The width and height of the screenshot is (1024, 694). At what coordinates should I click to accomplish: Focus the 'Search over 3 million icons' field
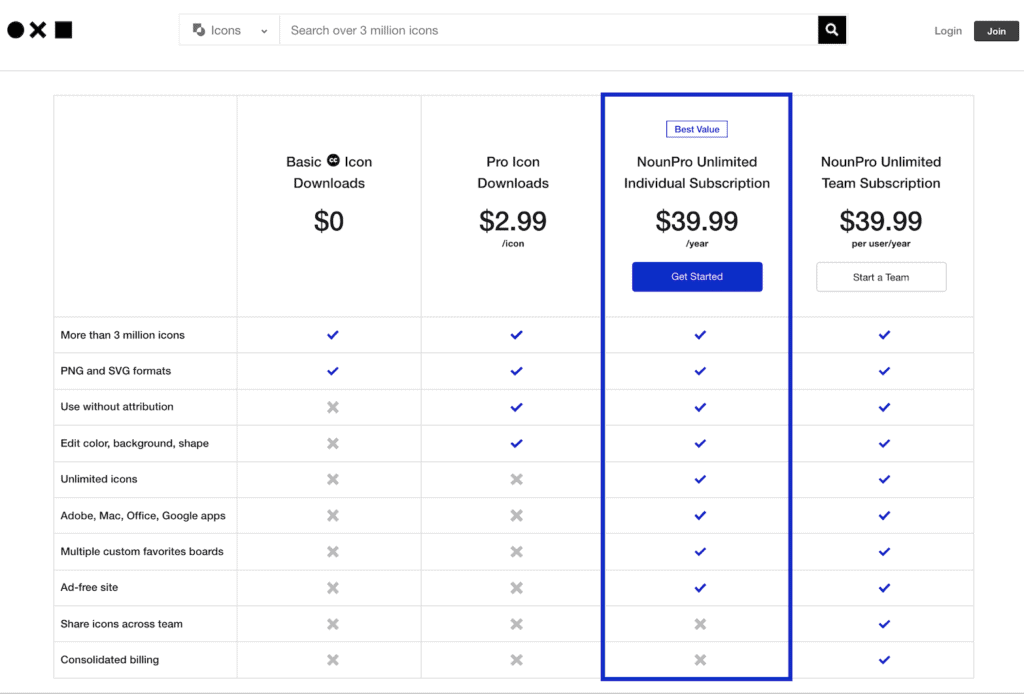click(x=549, y=30)
